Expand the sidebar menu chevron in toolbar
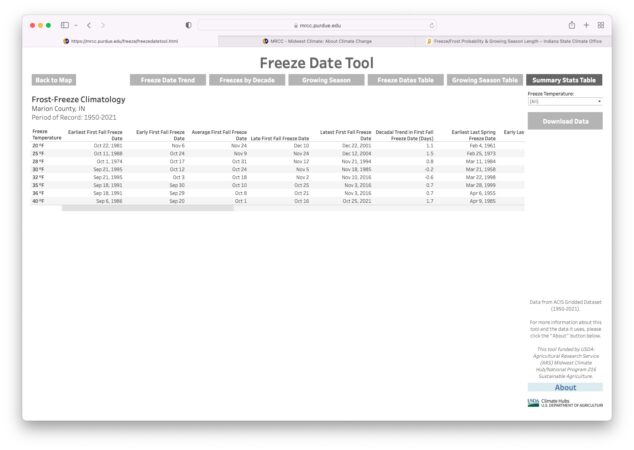 pyautogui.click(x=75, y=24)
